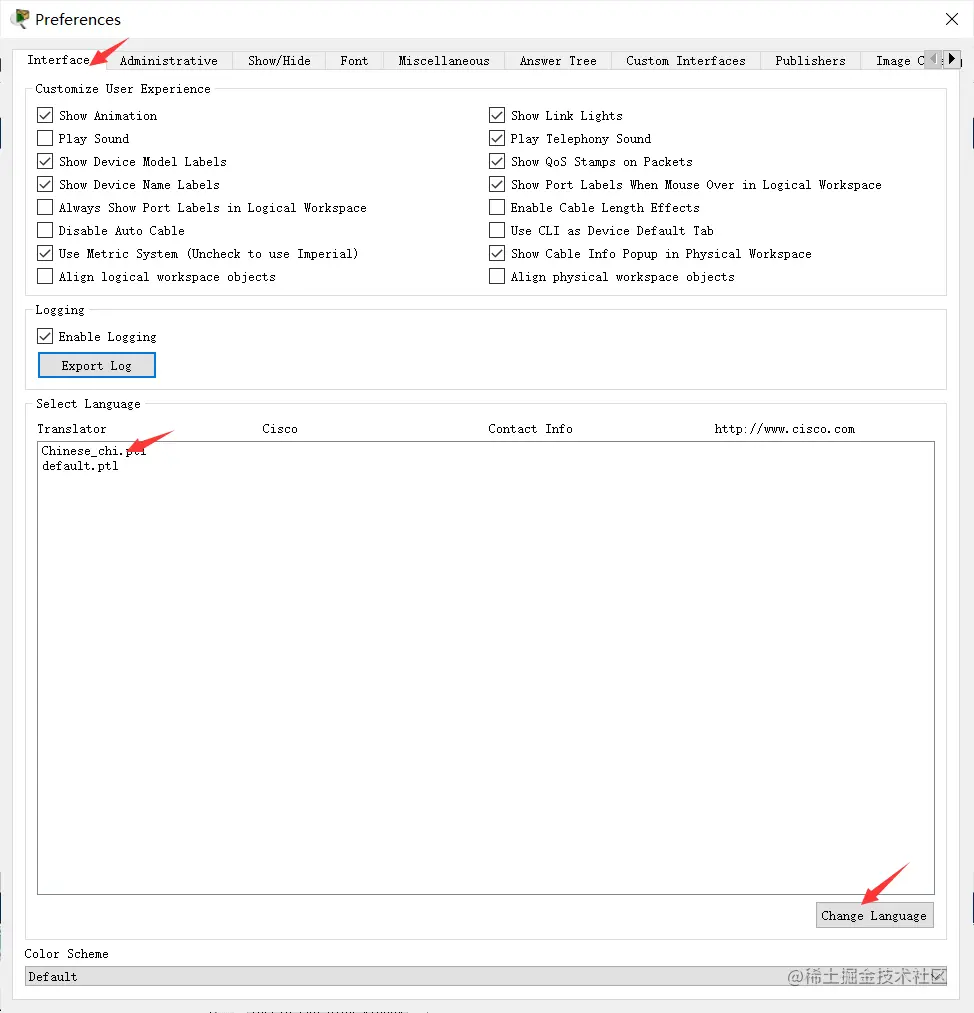The width and height of the screenshot is (974, 1013).
Task: Click the Packet Tracer icon in title bar
Action: [20, 19]
